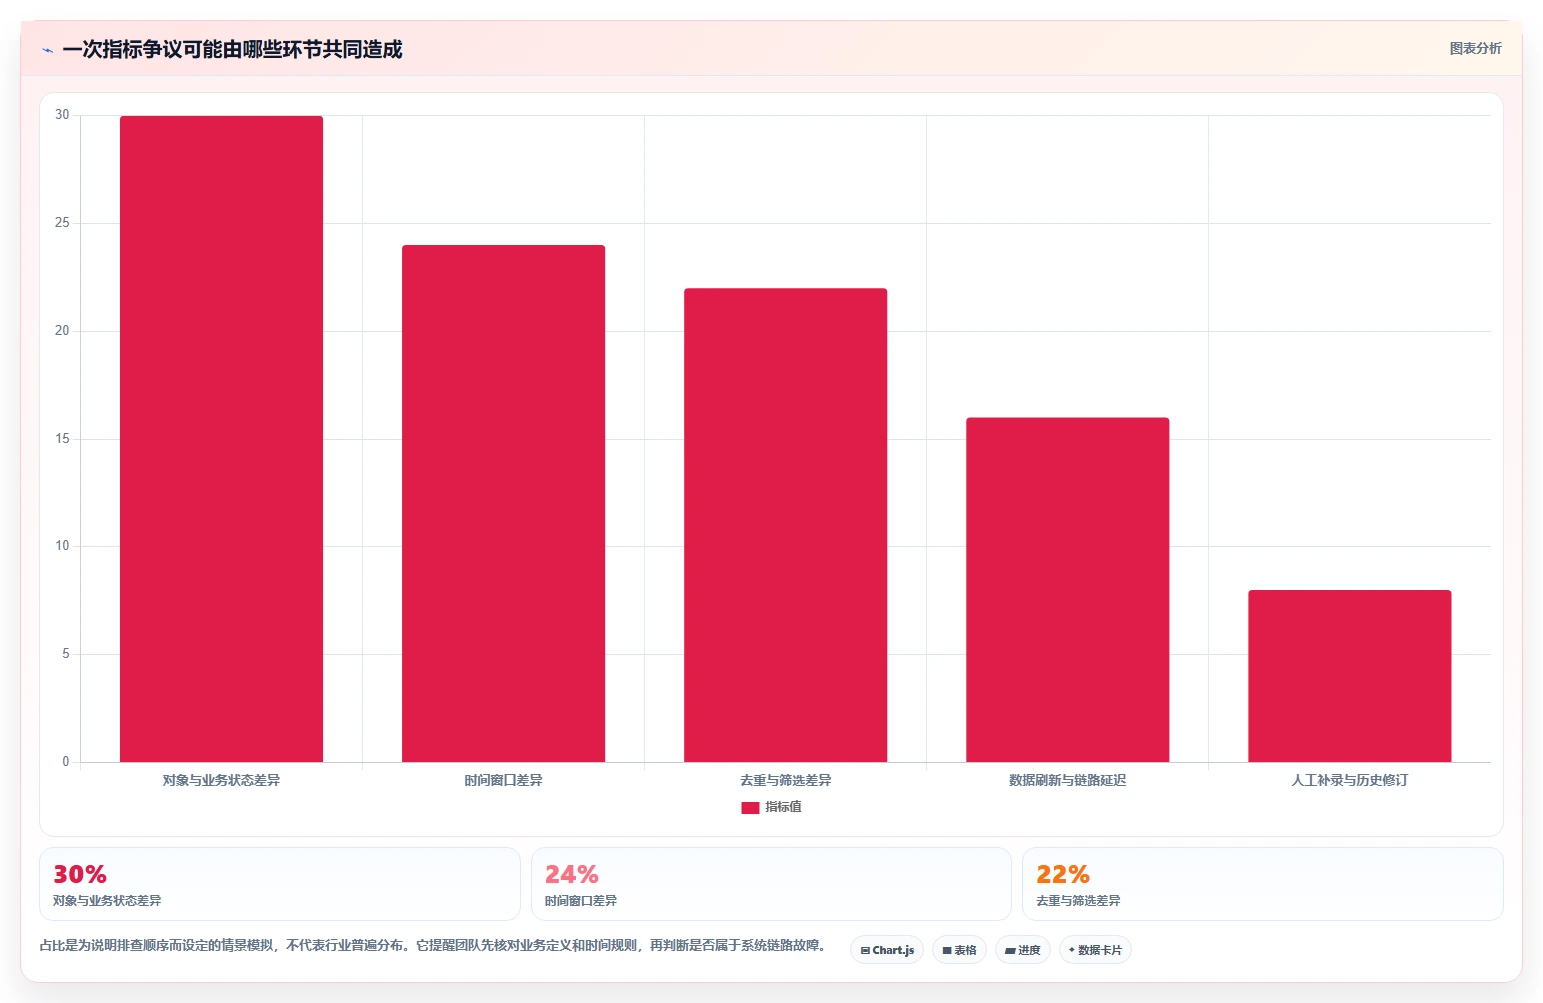Image resolution: width=1543 pixels, height=1003 pixels.
Task: Click 时间窗口差异 label in stat card
Action: [581, 900]
